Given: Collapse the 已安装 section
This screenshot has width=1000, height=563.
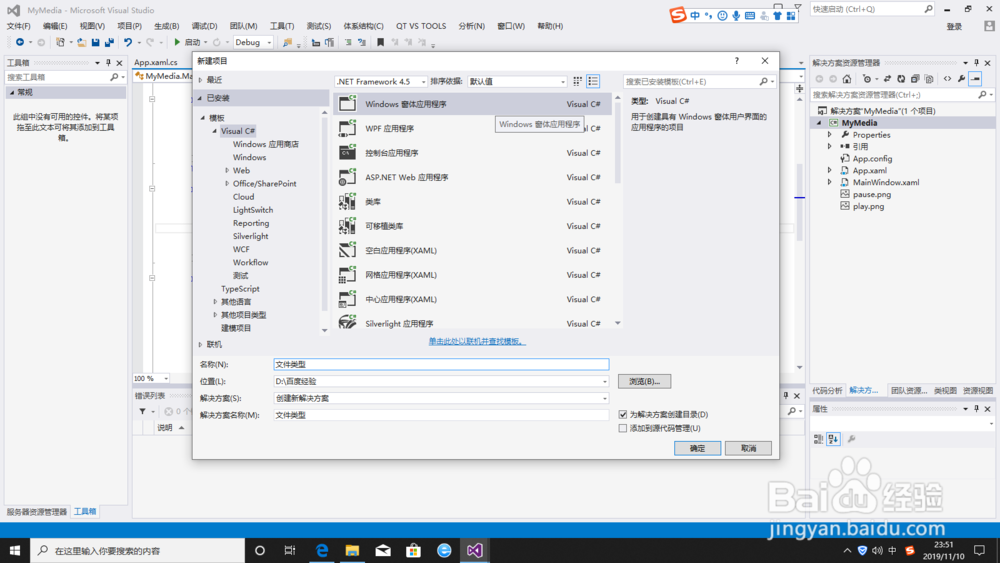Looking at the screenshot, I should 200,98.
